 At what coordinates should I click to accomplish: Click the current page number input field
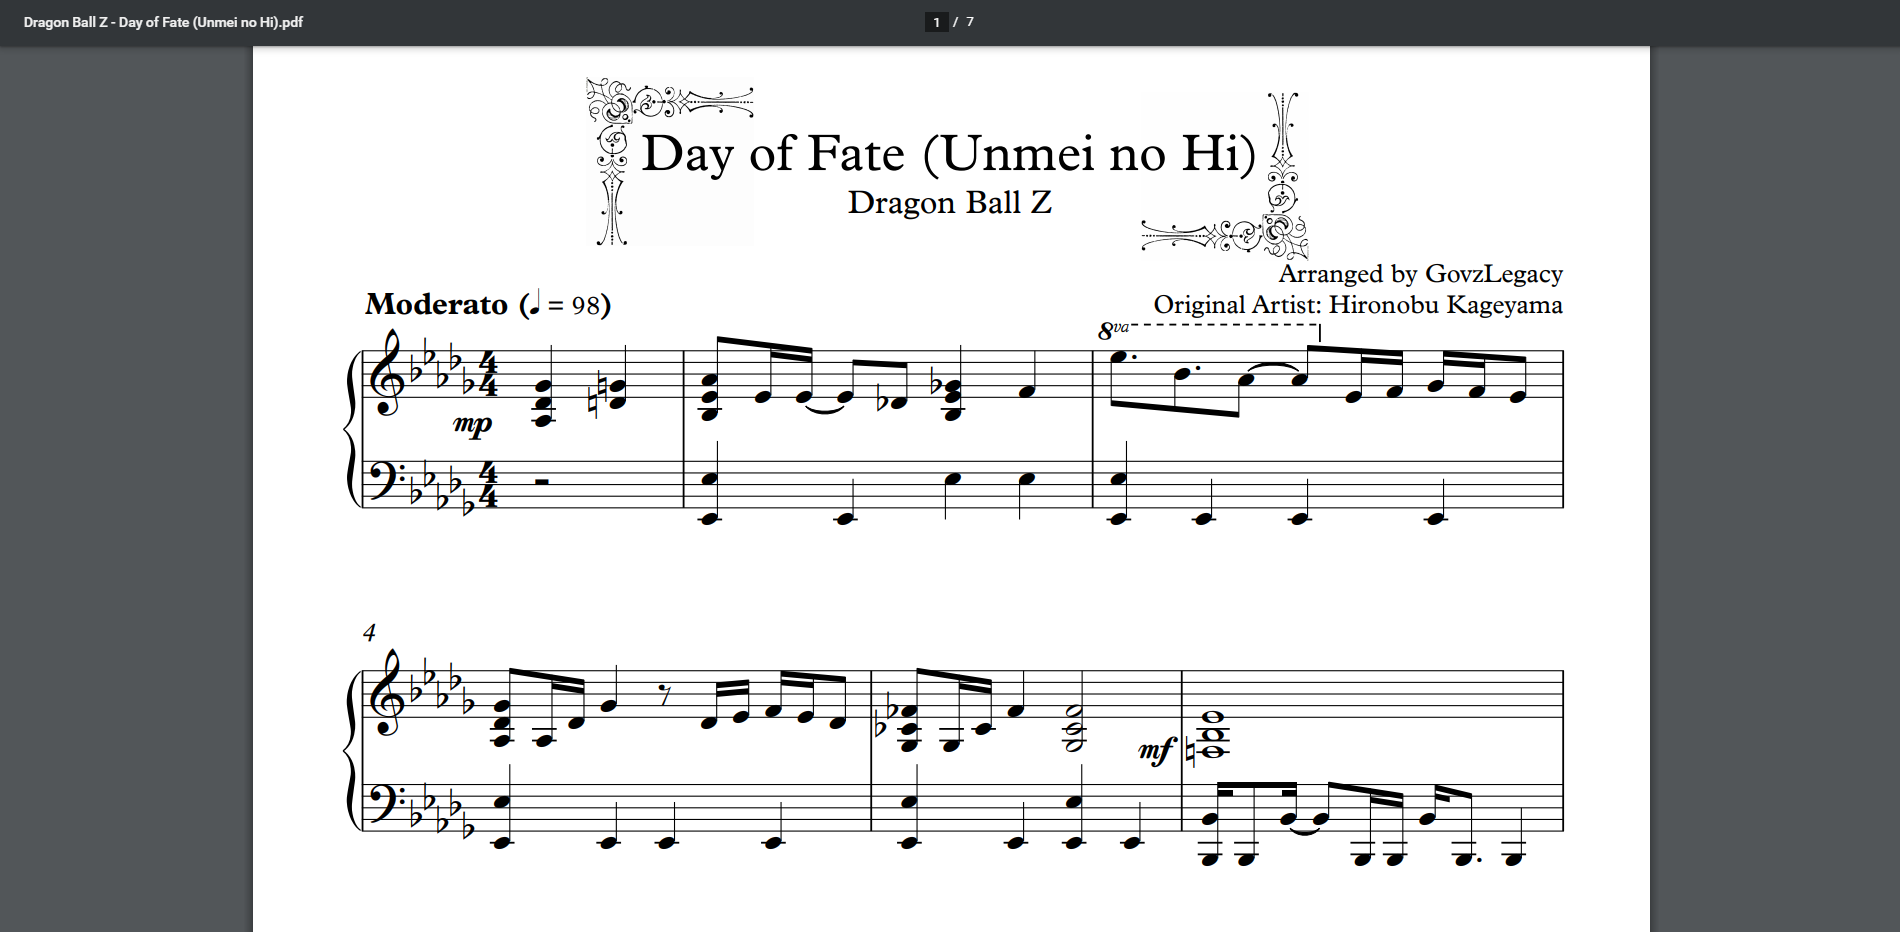tap(936, 22)
